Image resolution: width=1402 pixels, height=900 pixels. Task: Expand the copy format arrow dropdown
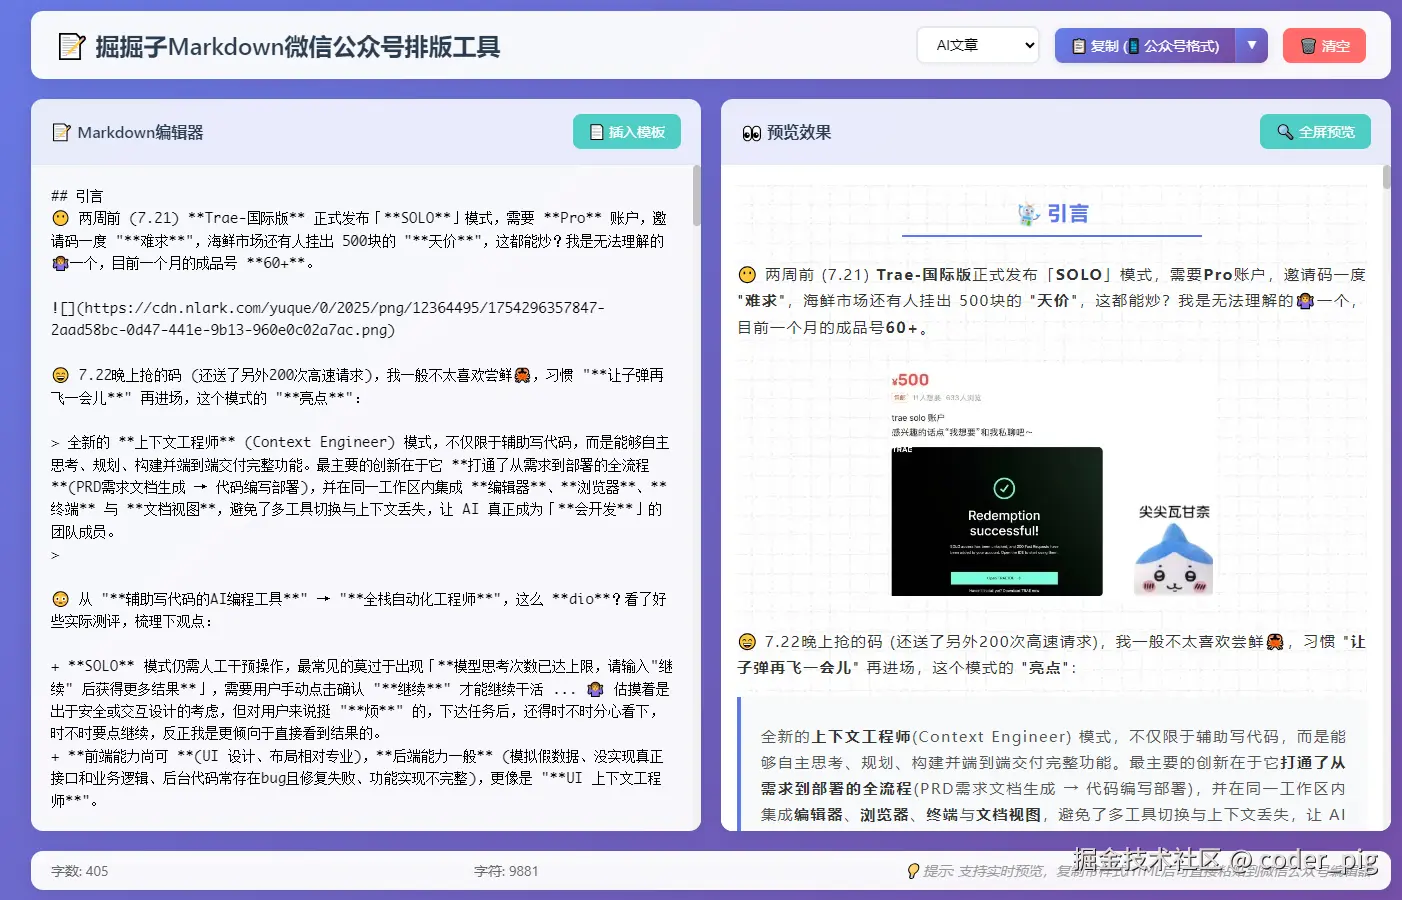[1252, 46]
